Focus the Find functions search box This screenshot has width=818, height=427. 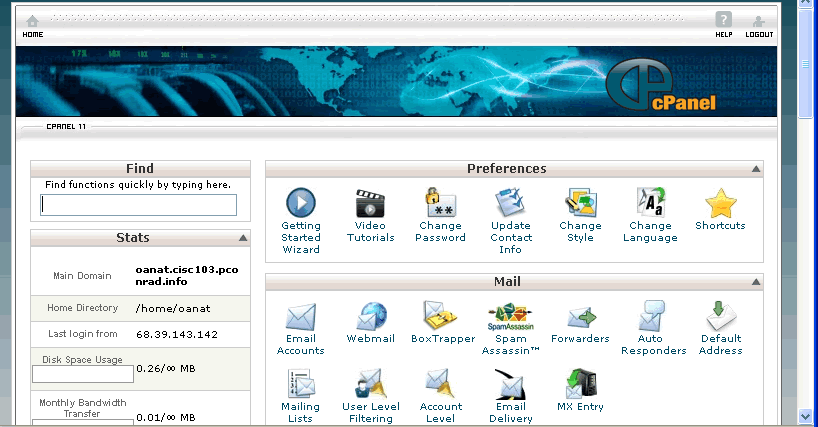point(138,205)
